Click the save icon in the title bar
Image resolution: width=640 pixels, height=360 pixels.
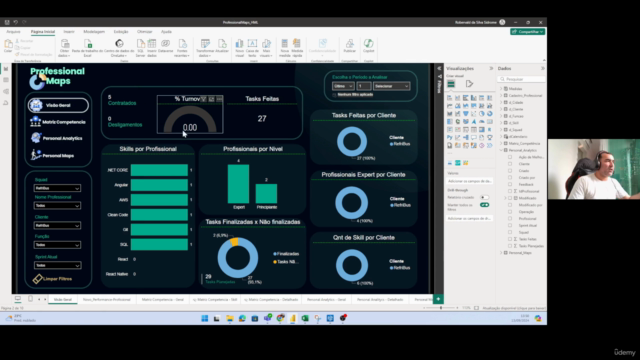coord(7,22)
